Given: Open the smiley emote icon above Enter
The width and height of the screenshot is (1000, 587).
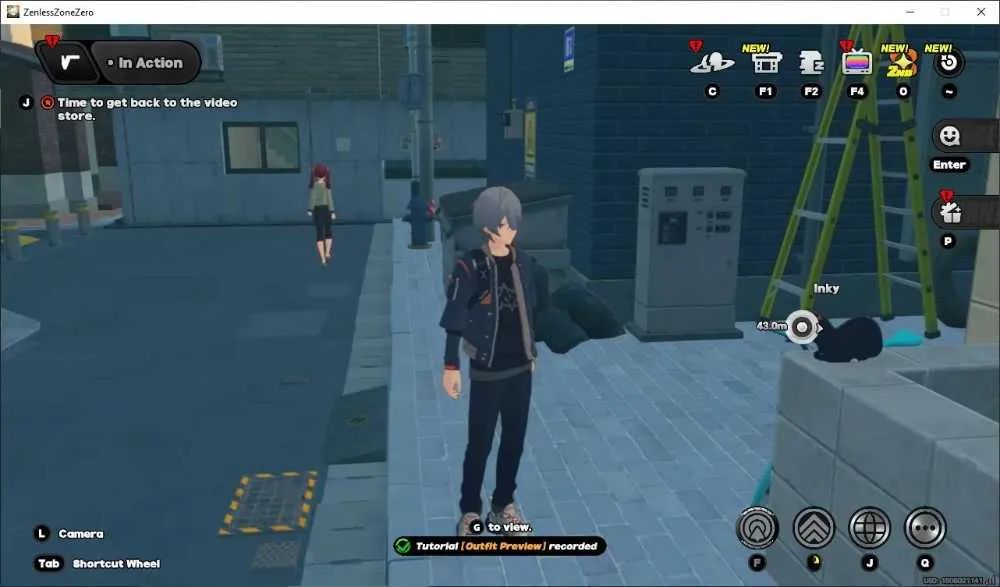Looking at the screenshot, I should point(950,136).
